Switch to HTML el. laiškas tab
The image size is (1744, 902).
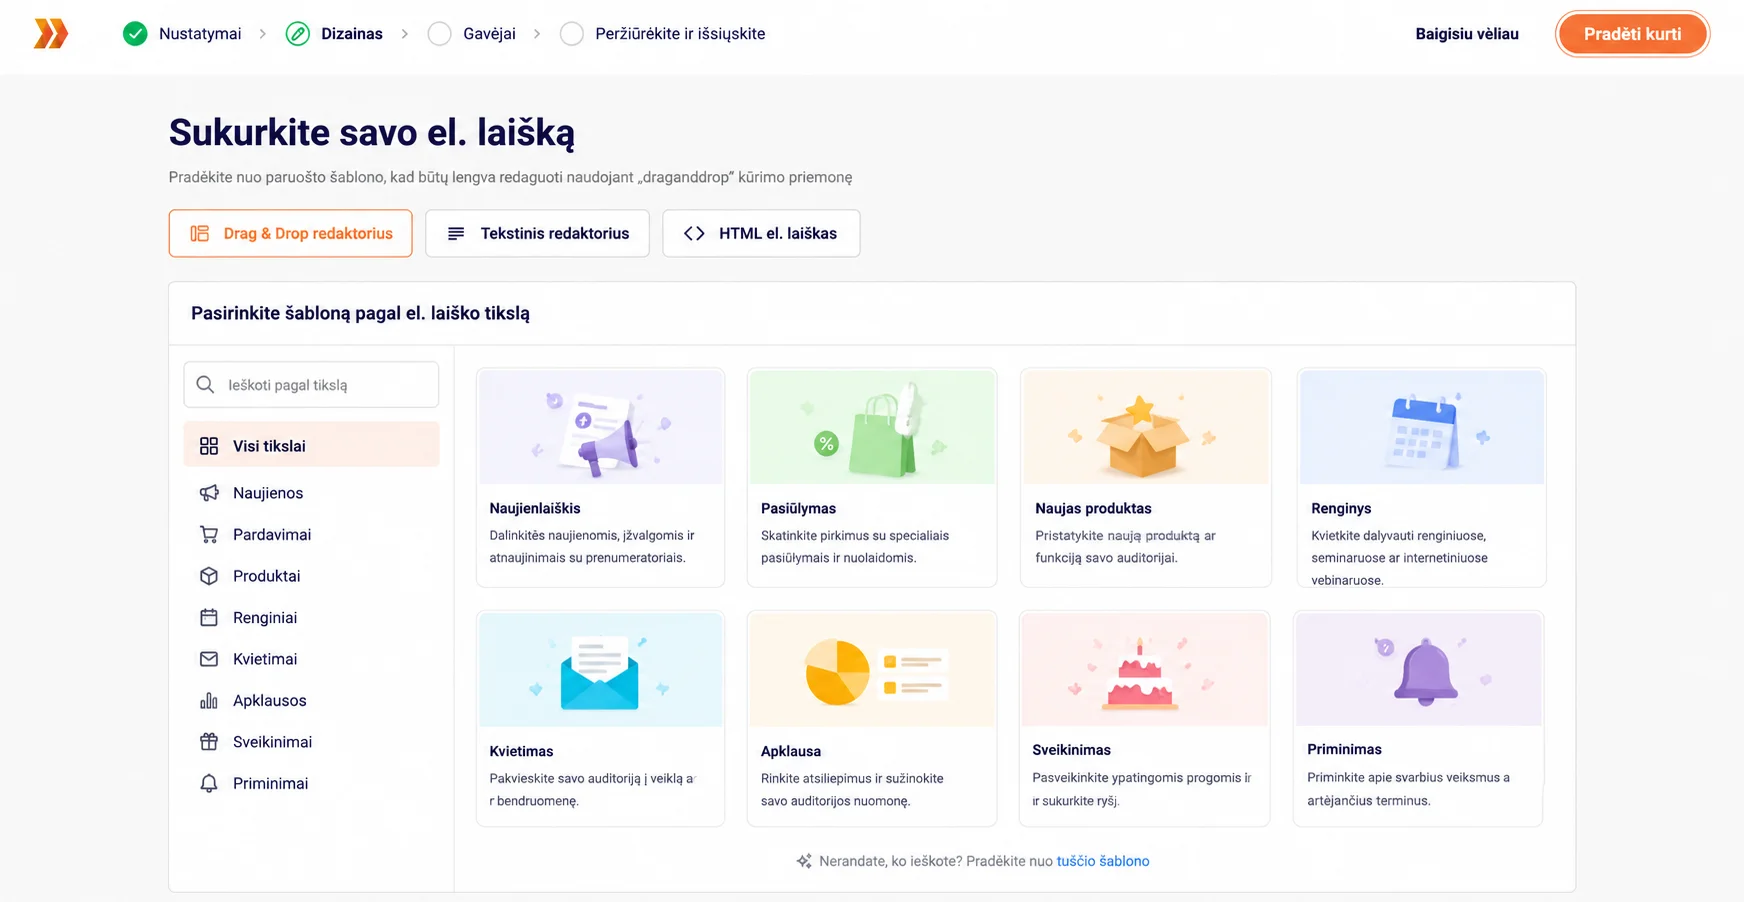761,233
